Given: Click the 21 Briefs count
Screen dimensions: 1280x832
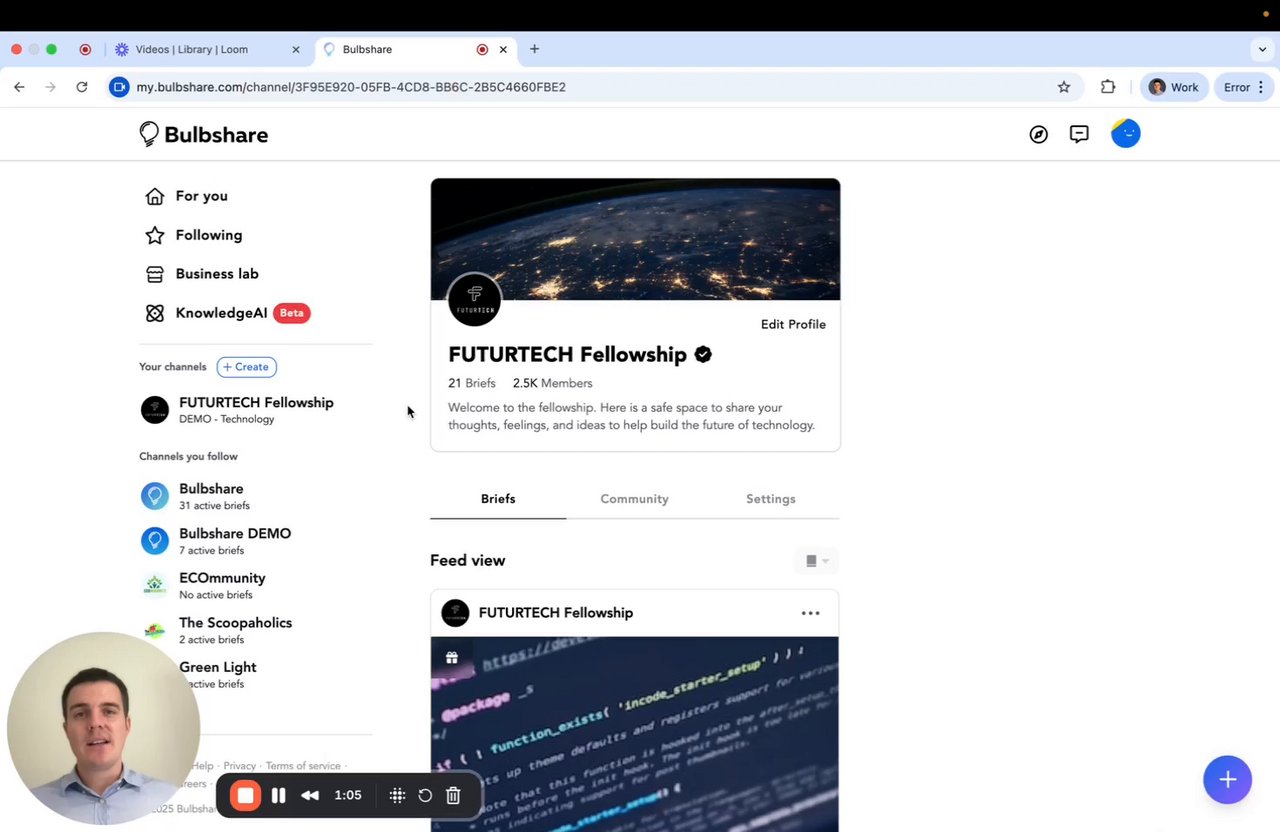Looking at the screenshot, I should click(472, 383).
